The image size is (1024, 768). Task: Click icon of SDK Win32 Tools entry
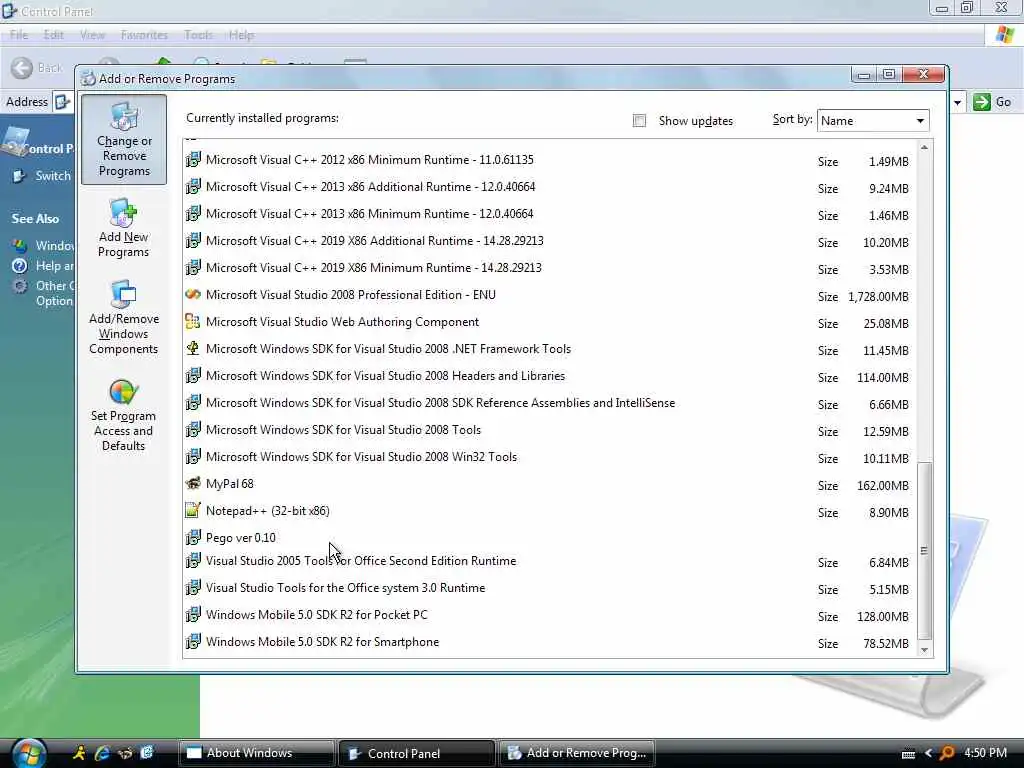193,456
